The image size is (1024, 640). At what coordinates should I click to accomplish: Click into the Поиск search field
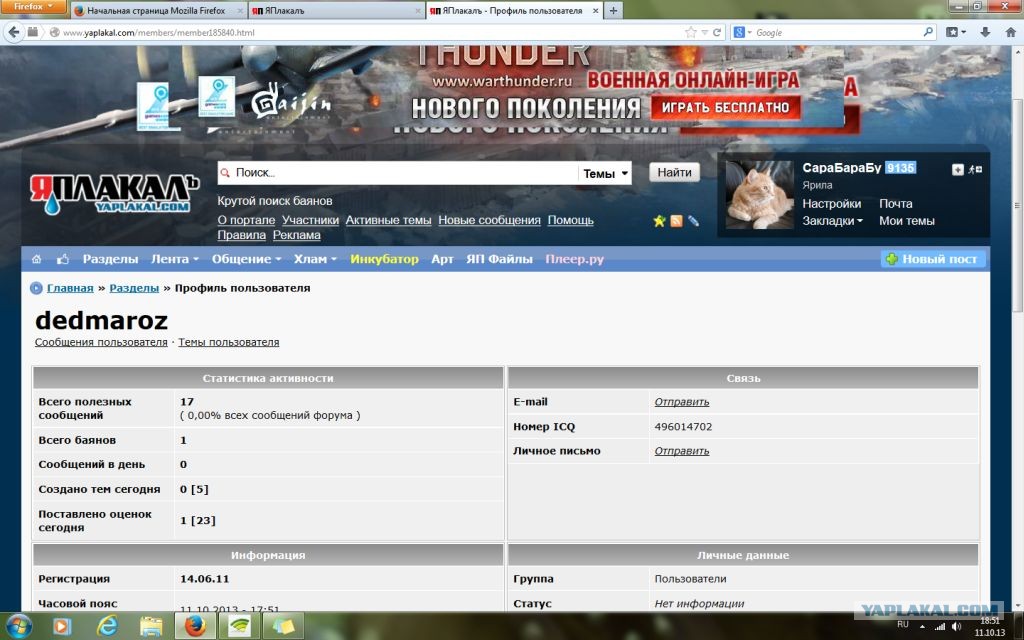pyautogui.click(x=398, y=173)
